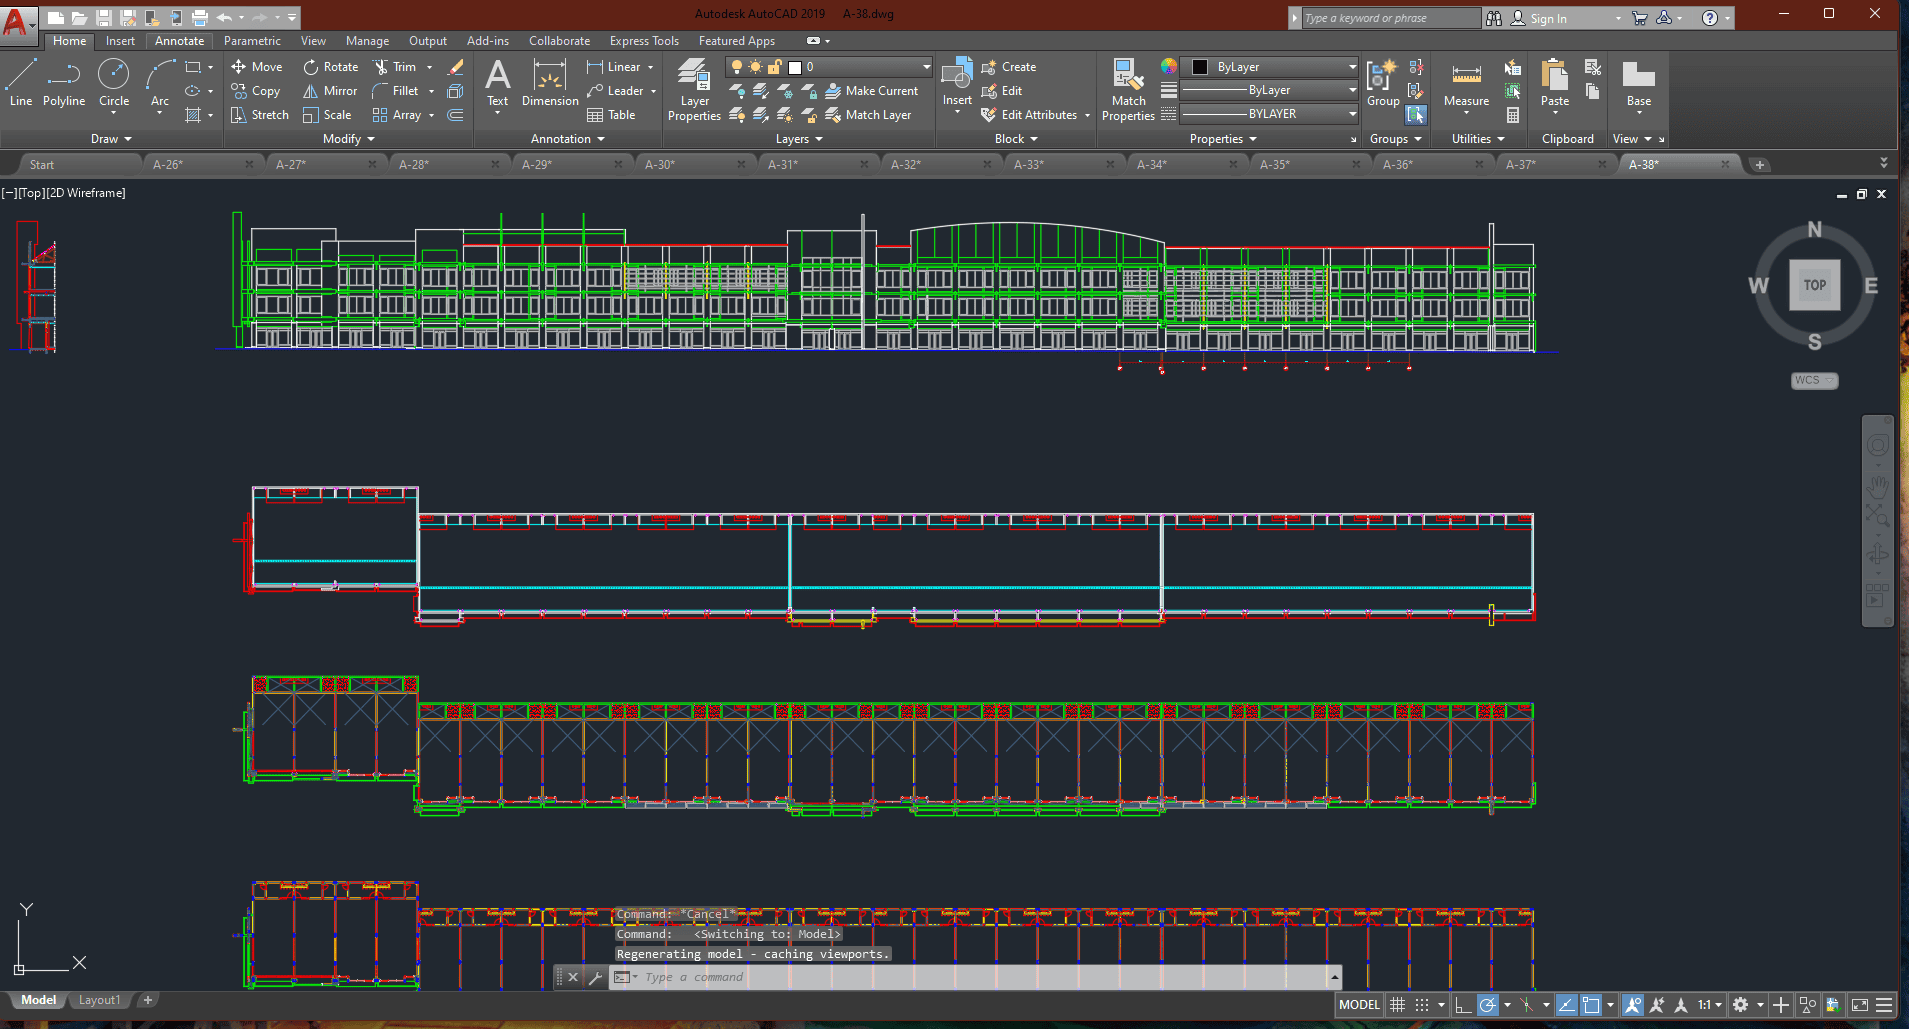Select the Circle tool
The image size is (1909, 1029).
[x=113, y=82]
